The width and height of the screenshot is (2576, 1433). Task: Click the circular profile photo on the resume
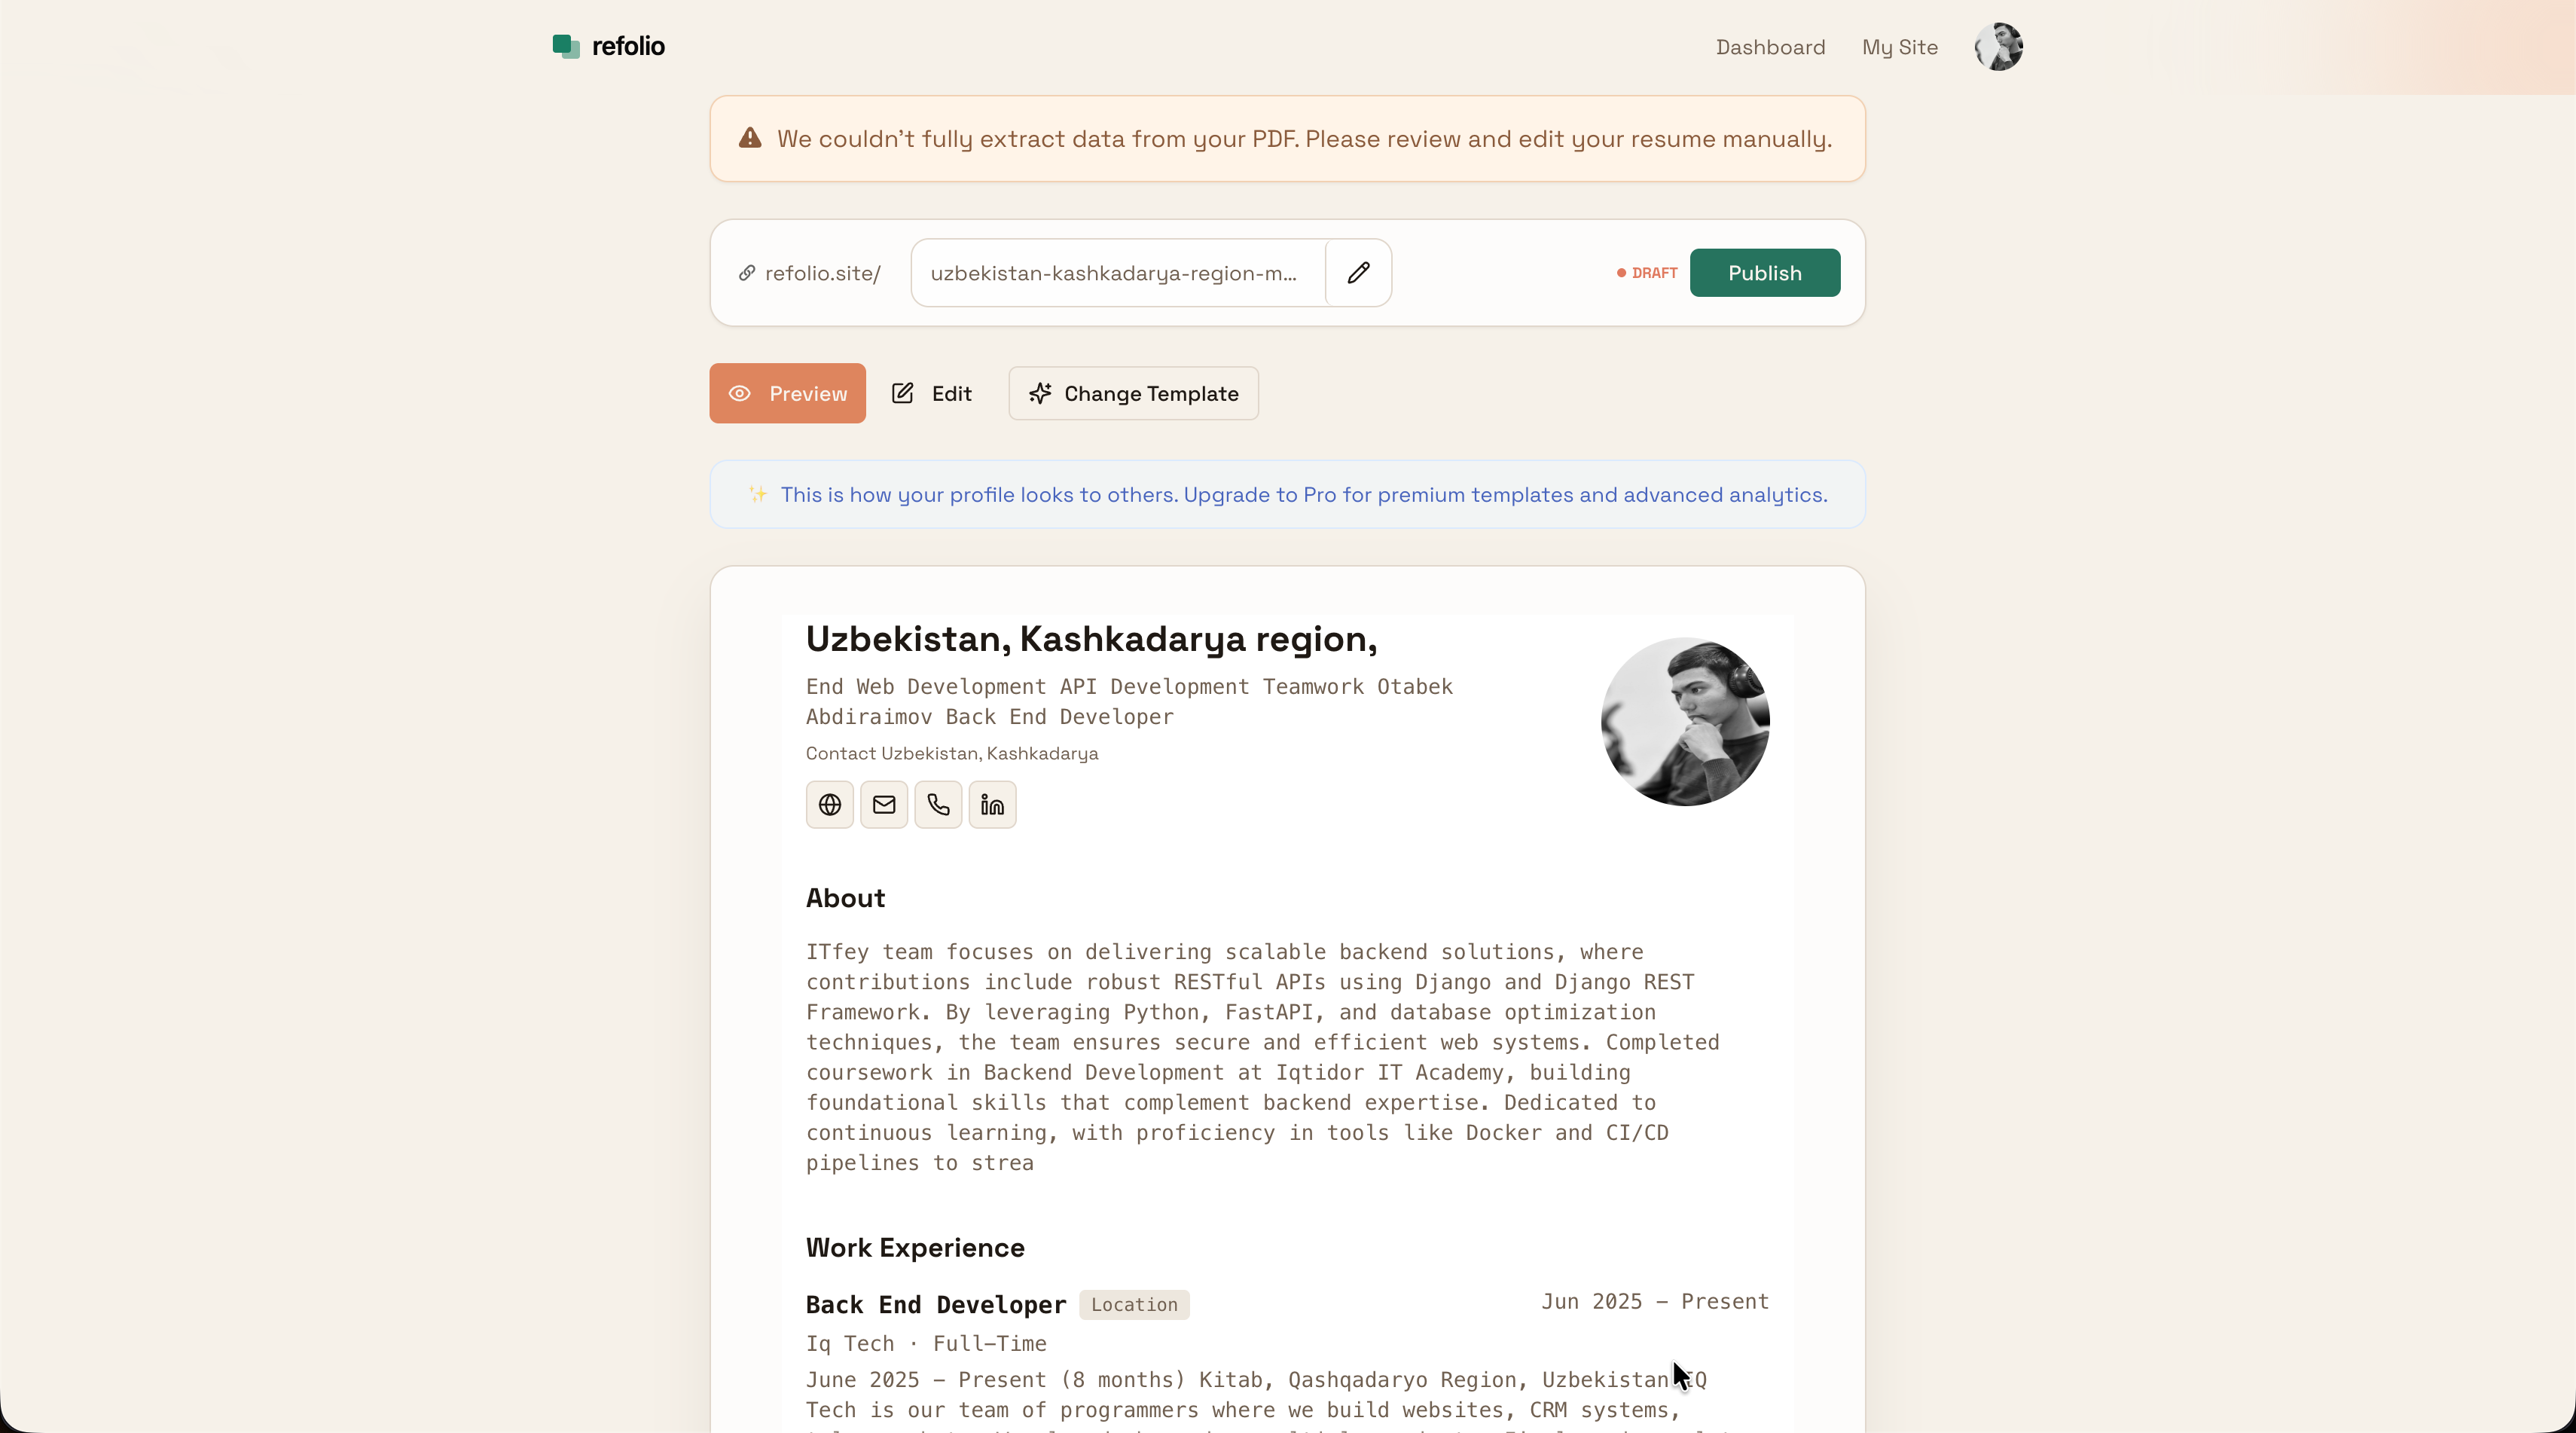click(x=1684, y=722)
